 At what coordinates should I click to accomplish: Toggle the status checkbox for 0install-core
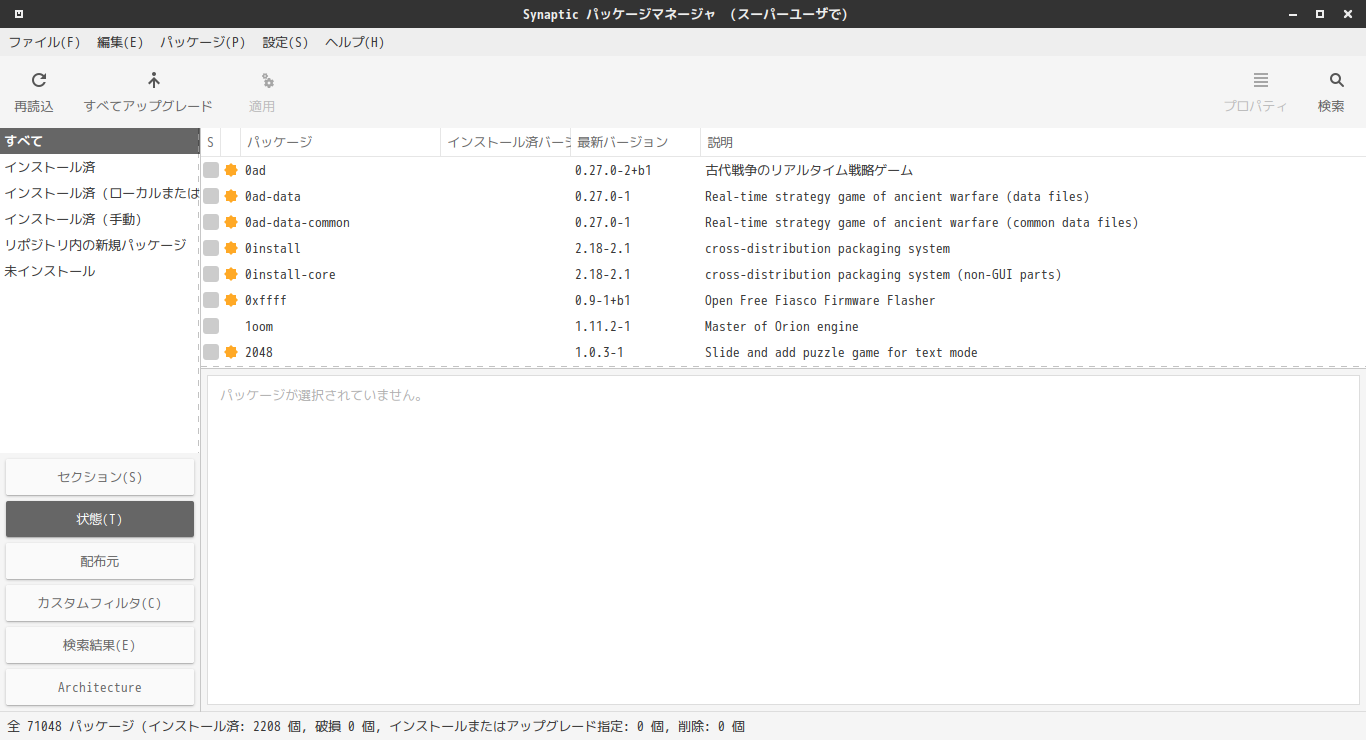[211, 274]
